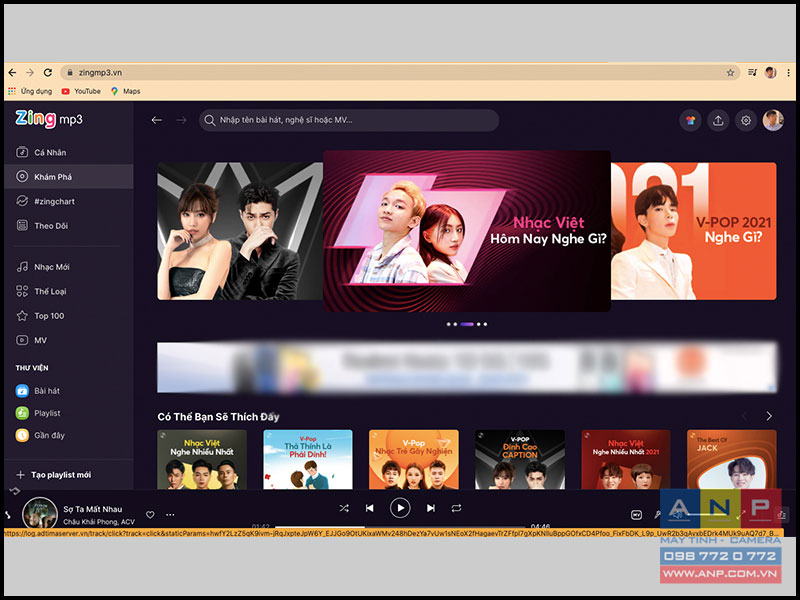
Task: Open Chrome three-dot menu
Action: (x=788, y=72)
